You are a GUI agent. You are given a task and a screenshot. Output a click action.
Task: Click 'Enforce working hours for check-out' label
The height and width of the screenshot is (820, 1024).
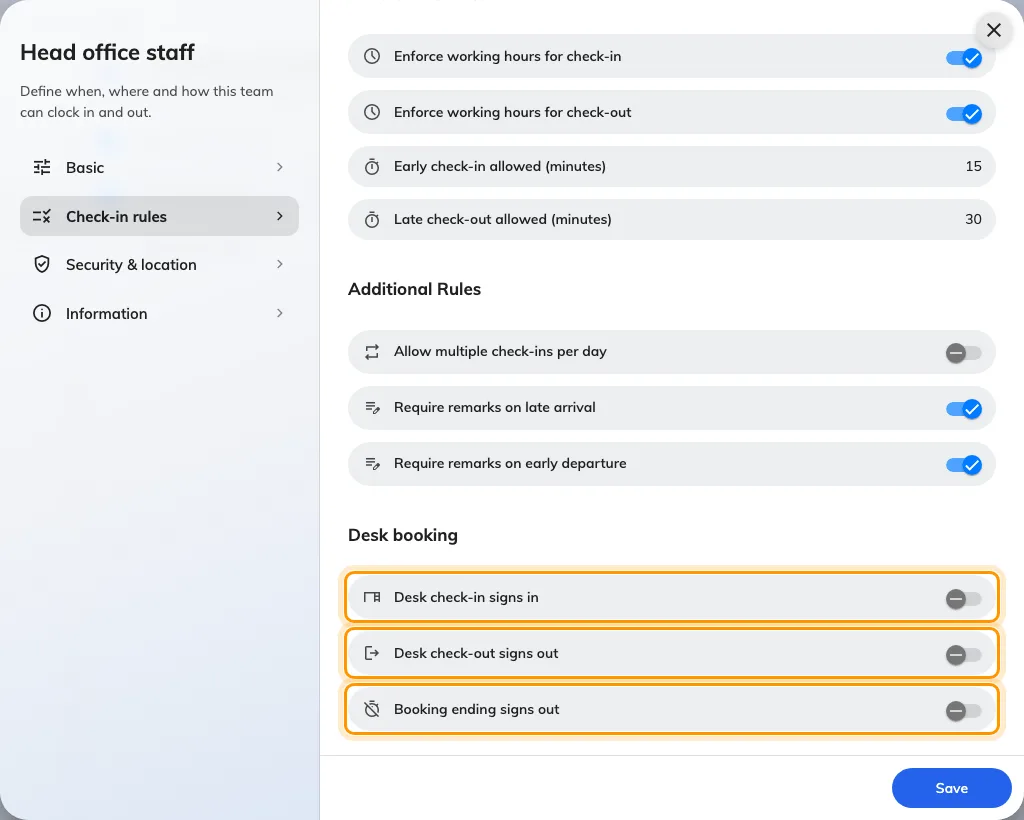(x=513, y=112)
